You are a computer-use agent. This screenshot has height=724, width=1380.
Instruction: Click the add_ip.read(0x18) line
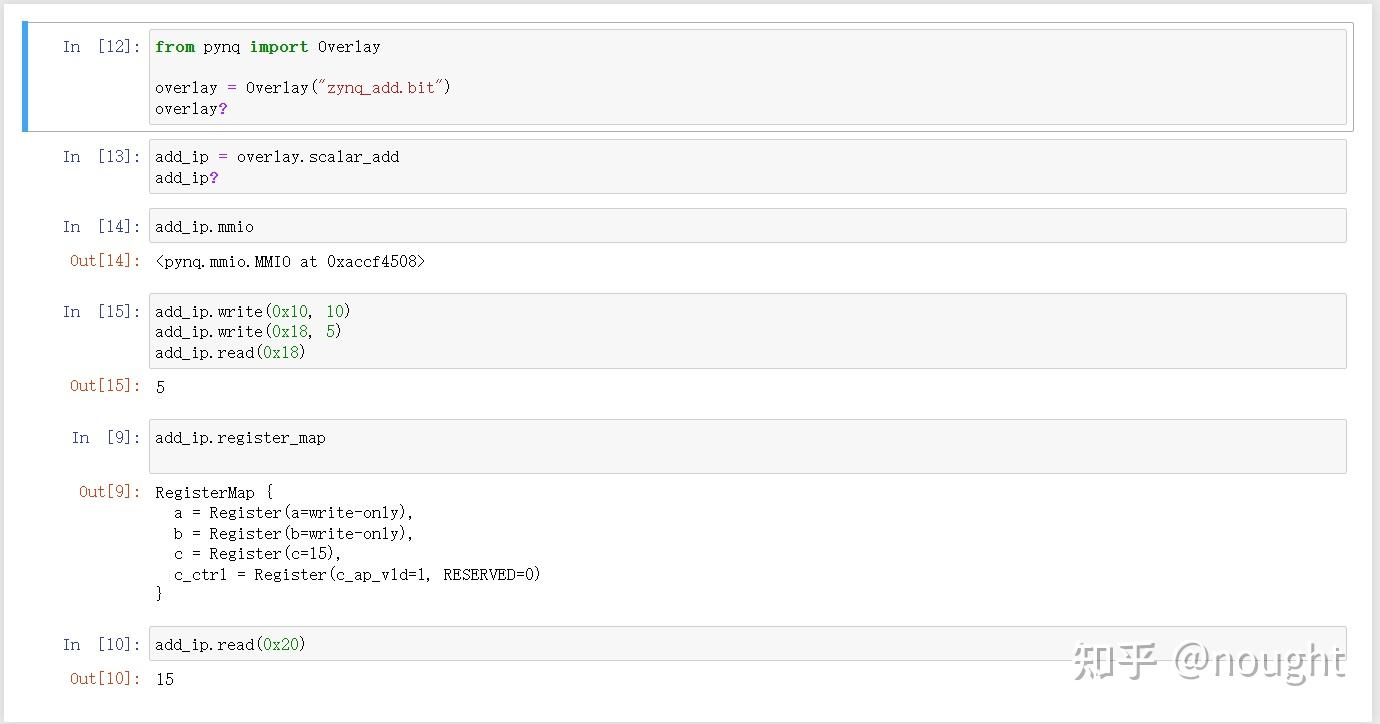click(x=230, y=352)
